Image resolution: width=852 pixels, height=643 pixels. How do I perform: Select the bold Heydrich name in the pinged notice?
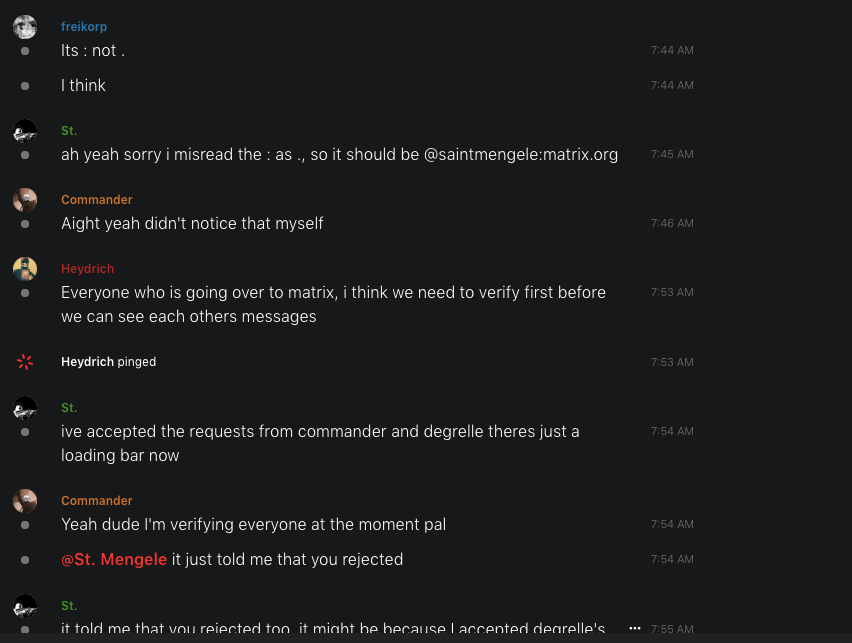[x=87, y=362]
